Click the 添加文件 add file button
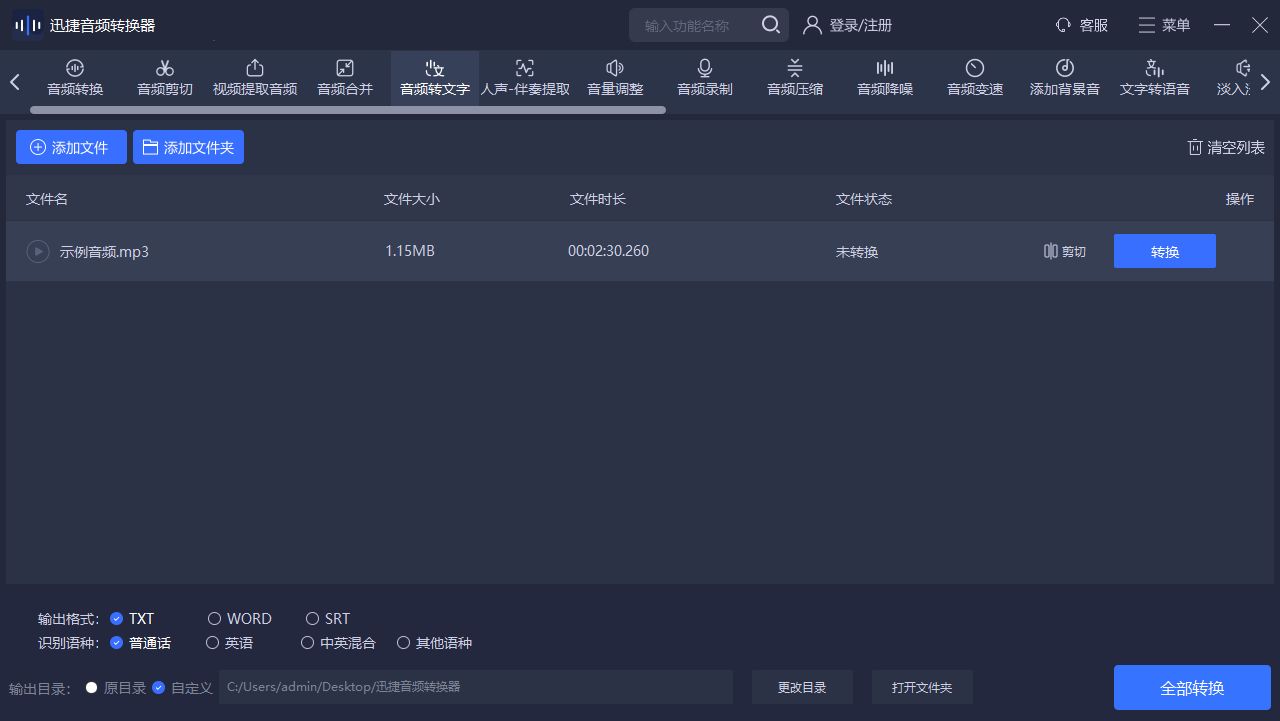The height and width of the screenshot is (721, 1280). (x=71, y=147)
